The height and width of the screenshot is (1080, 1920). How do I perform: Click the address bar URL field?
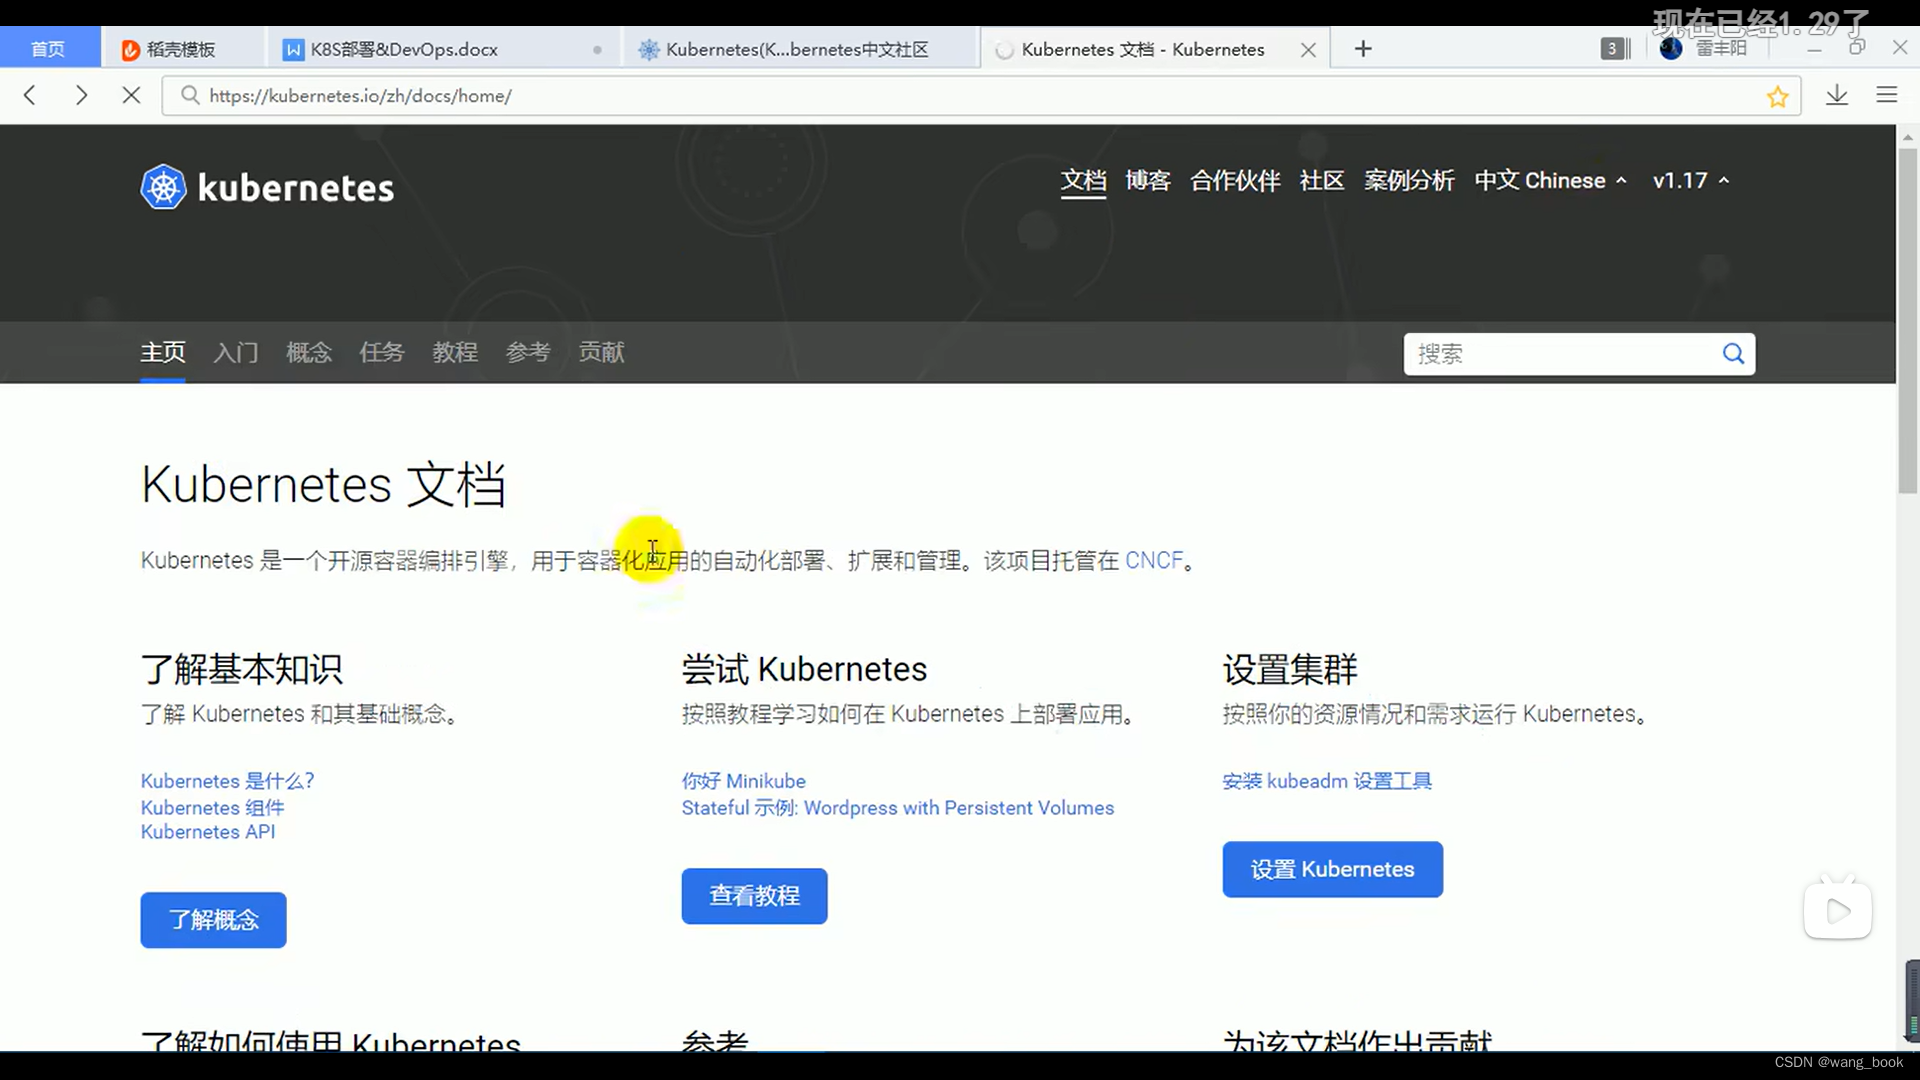(x=980, y=96)
